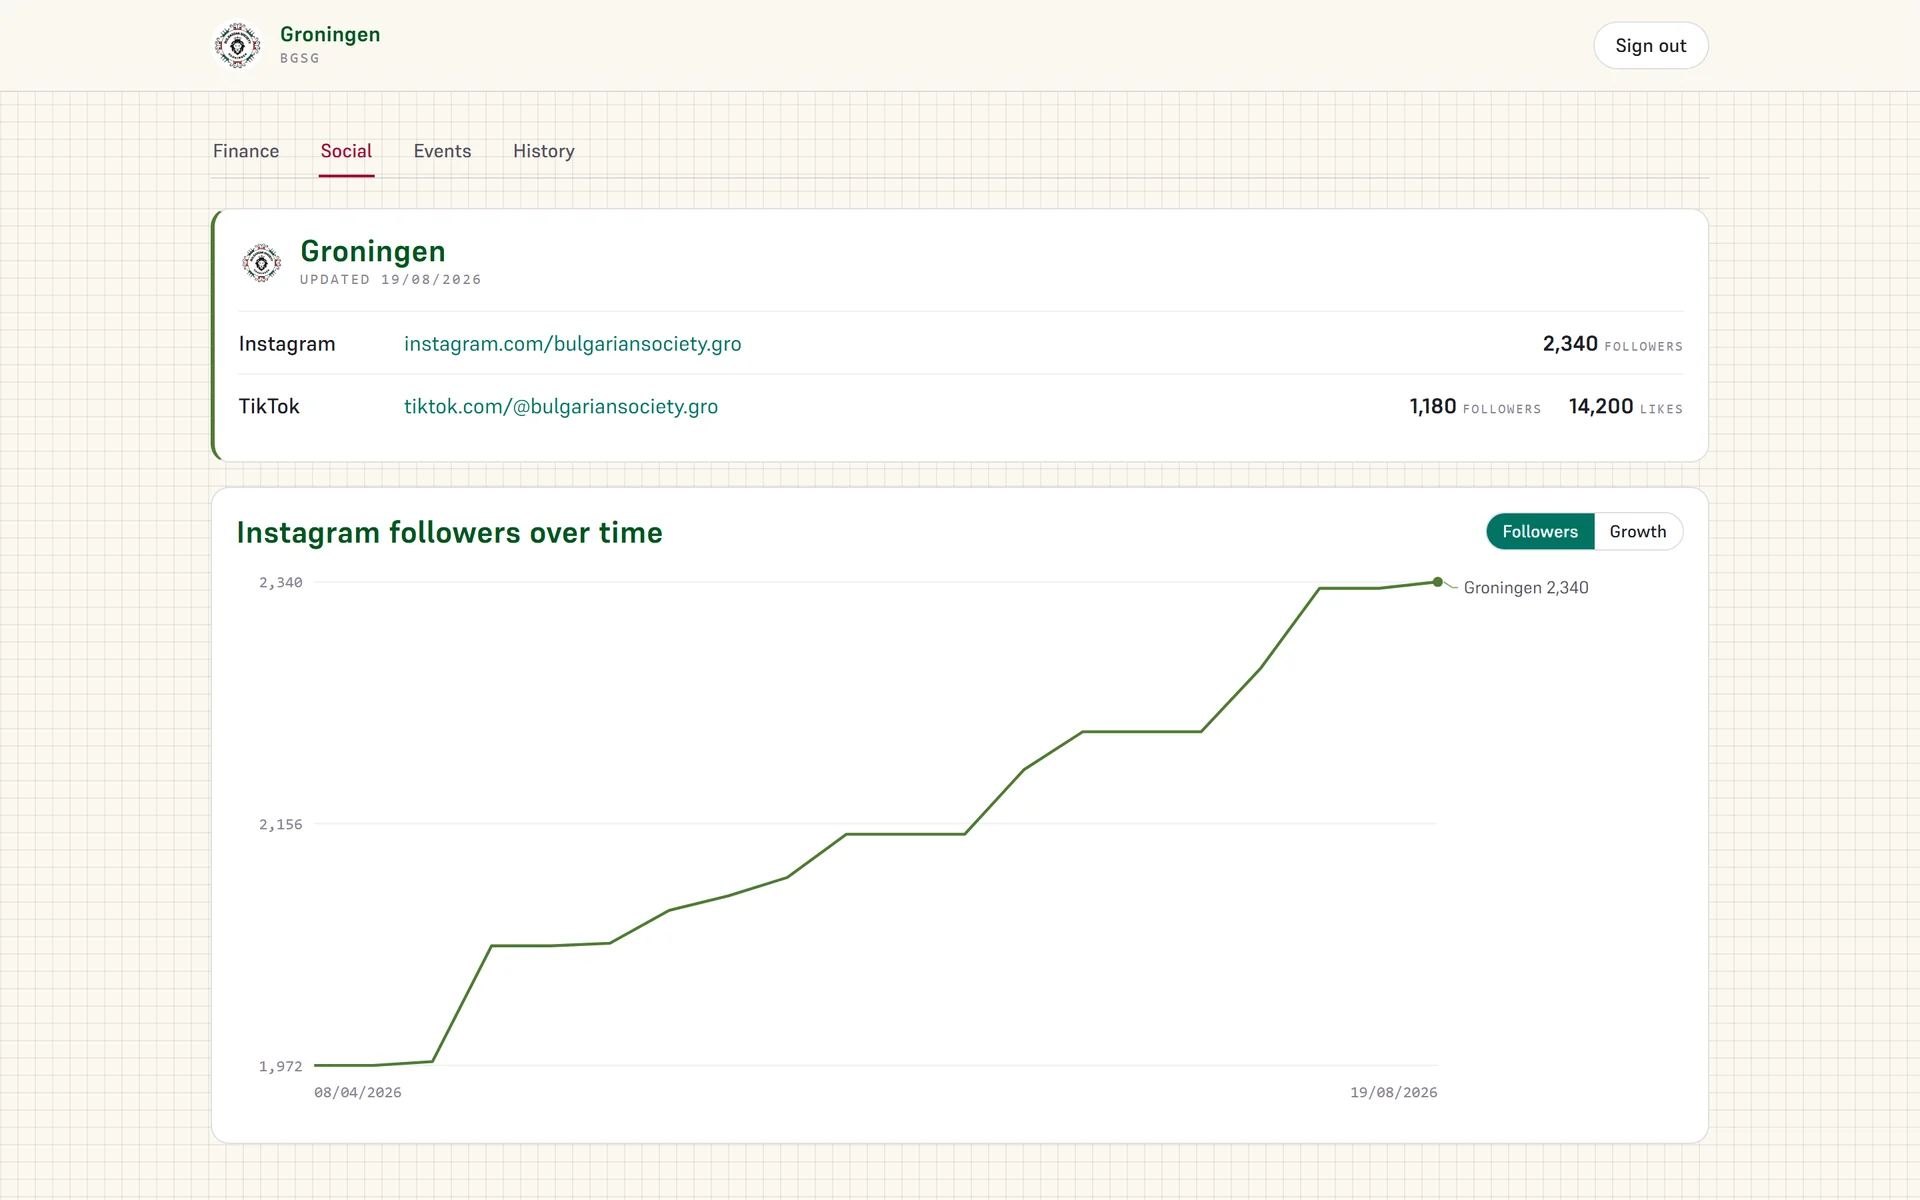
Task: Click the 'UPDATED 19/08/2026' text
Action: click(391, 280)
